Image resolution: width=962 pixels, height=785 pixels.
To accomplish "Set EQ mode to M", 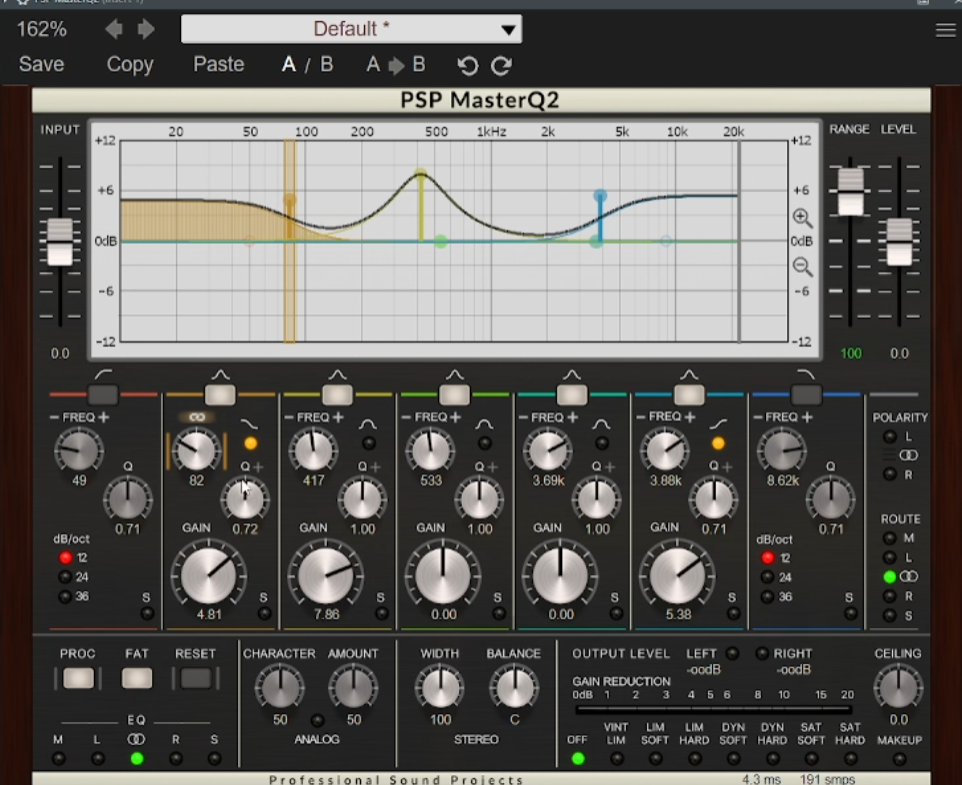I will point(59,759).
